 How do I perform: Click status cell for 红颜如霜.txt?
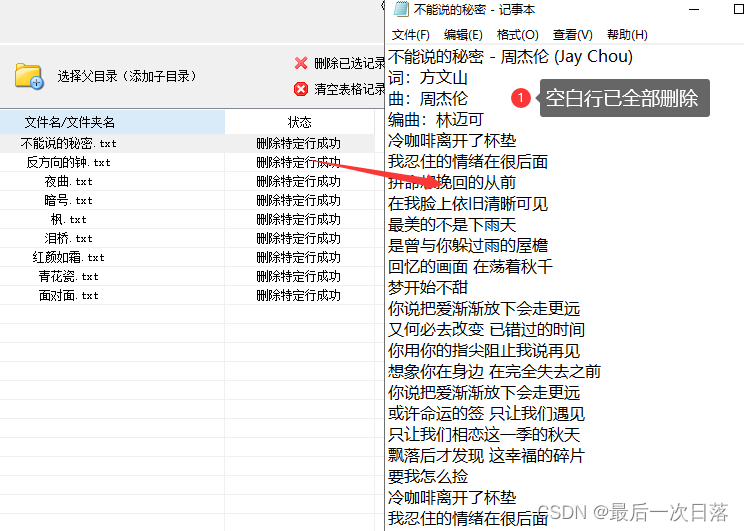[x=299, y=257]
